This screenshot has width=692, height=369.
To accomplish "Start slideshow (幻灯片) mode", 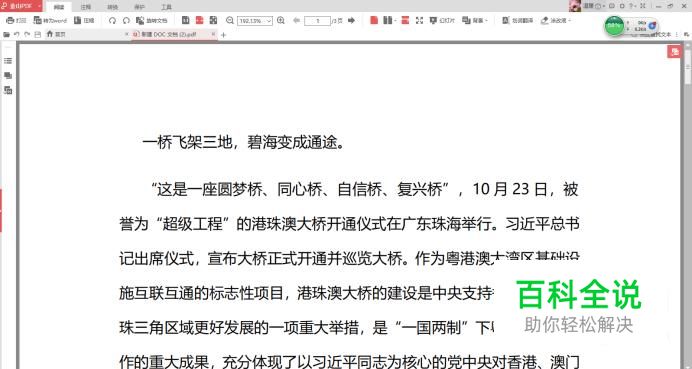I will click(x=442, y=20).
